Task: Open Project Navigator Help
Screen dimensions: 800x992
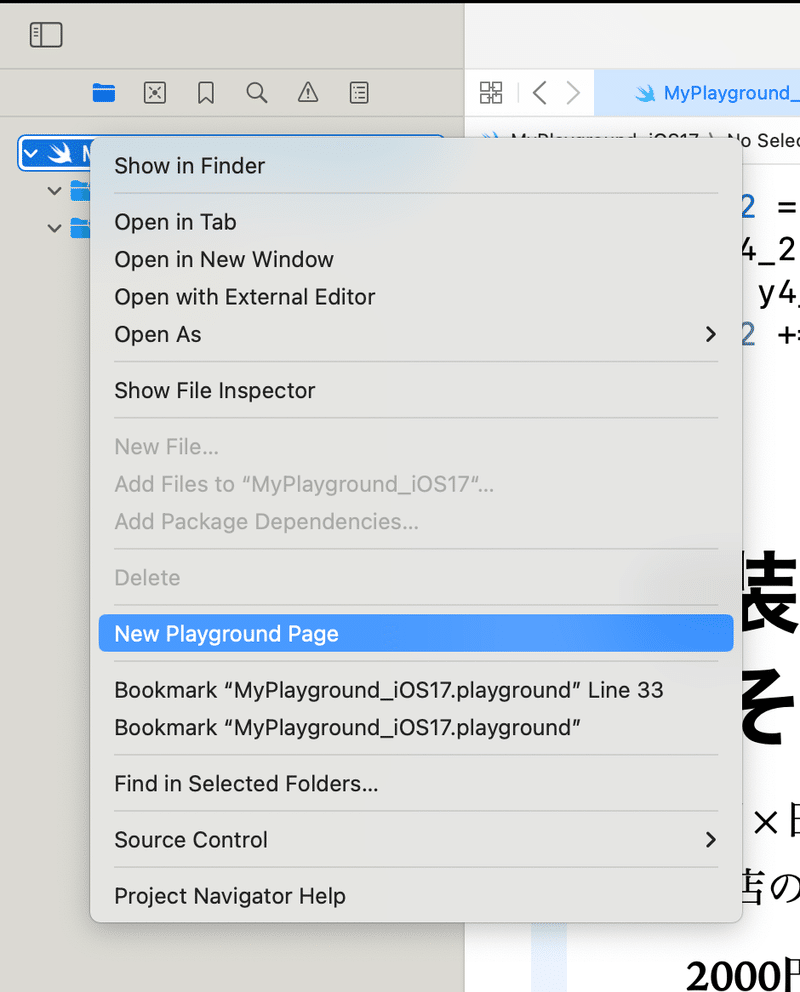Action: click(416, 896)
